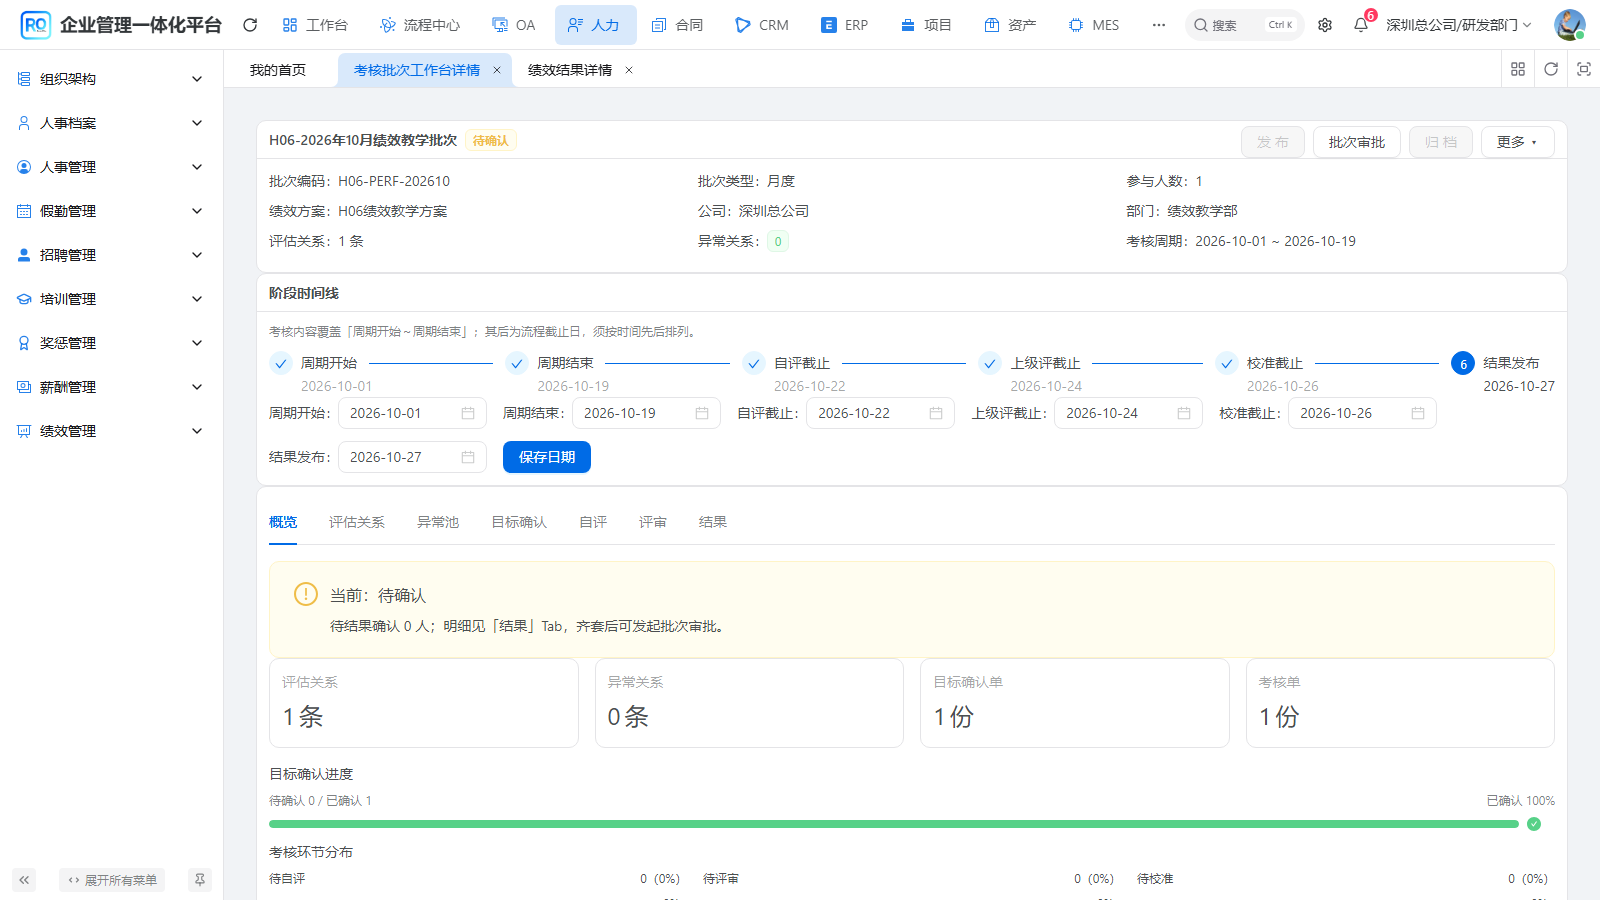The image size is (1600, 900).
Task: Open the notification bell
Action: click(1361, 25)
